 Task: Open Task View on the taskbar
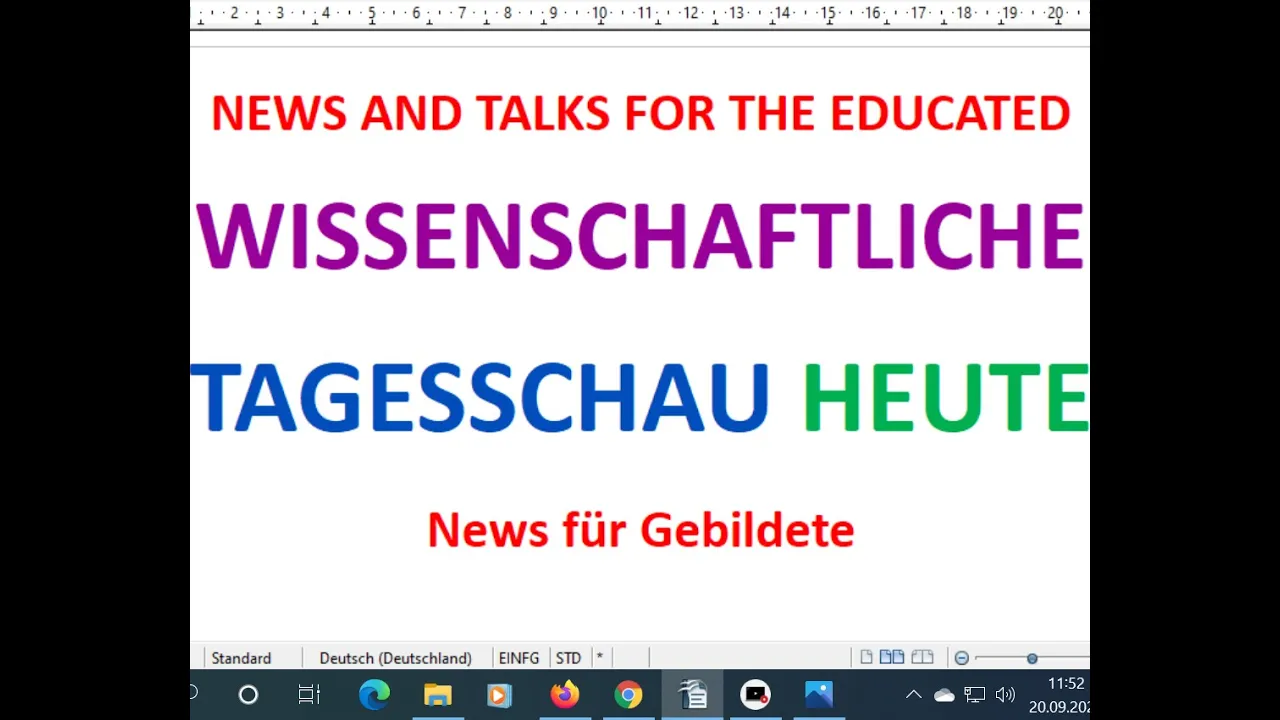point(309,694)
